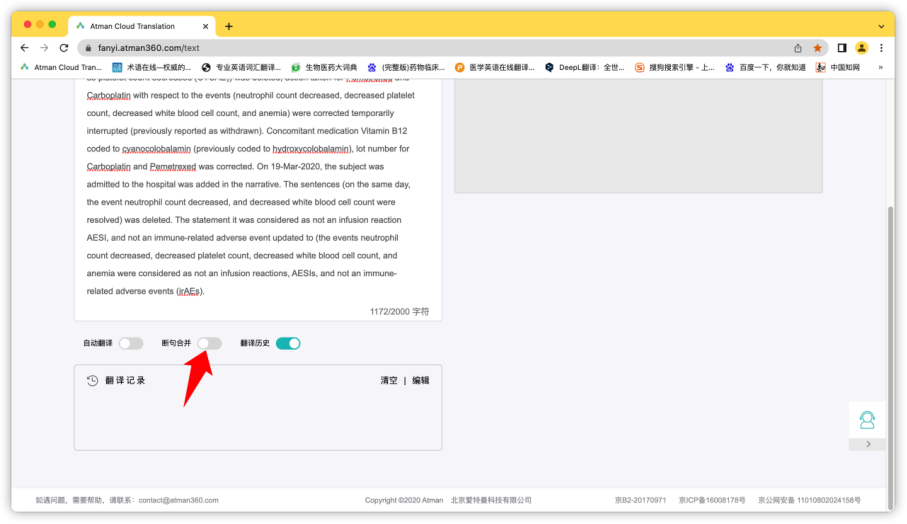Open 专业英语词汇翻译 bookmark

point(241,68)
